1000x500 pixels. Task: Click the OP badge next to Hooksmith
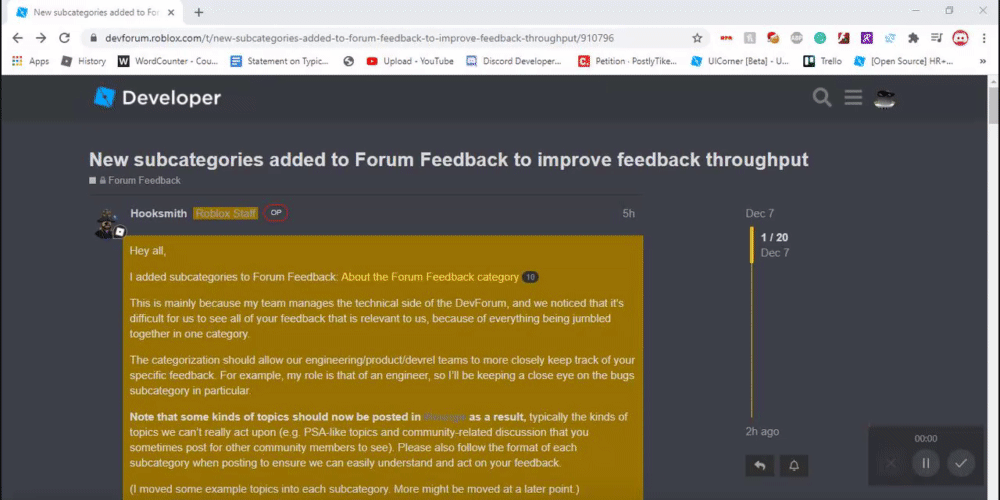pos(276,213)
